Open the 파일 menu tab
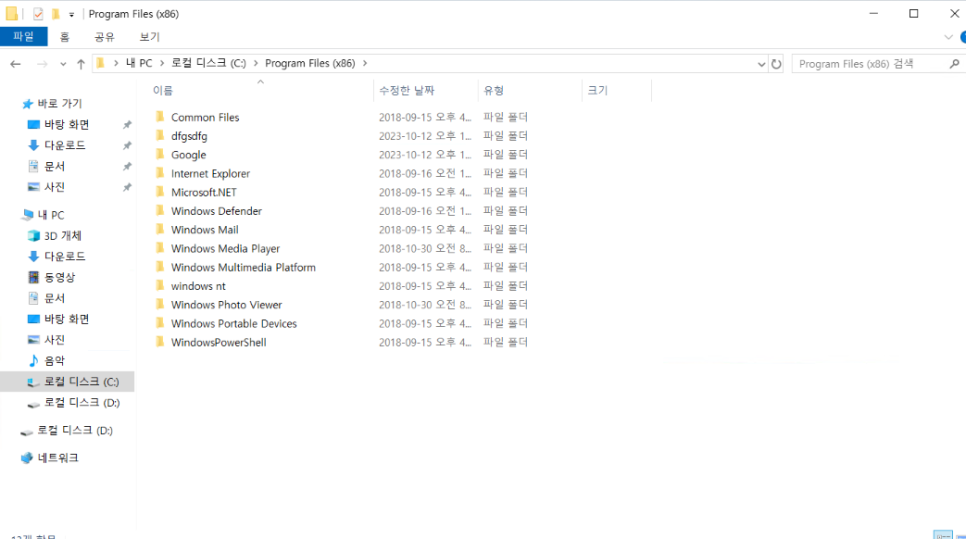The width and height of the screenshot is (966, 539). [x=23, y=37]
